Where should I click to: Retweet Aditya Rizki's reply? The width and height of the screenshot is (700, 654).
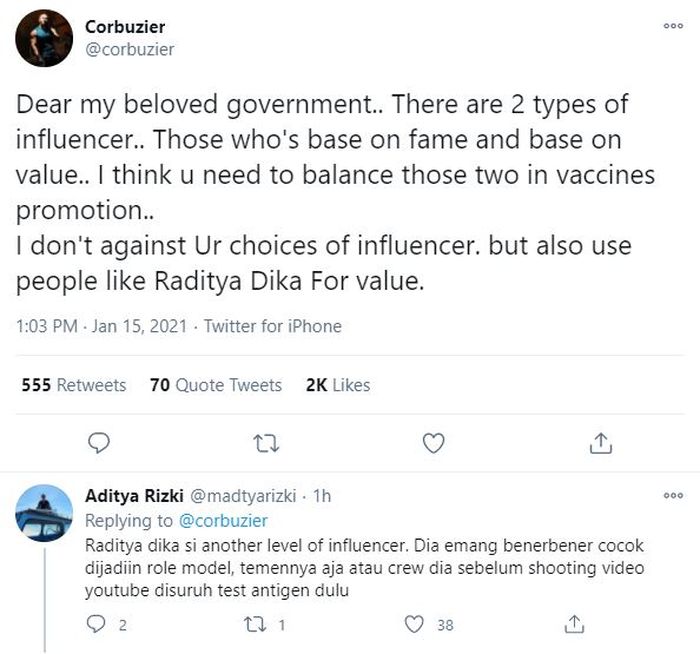(255, 624)
